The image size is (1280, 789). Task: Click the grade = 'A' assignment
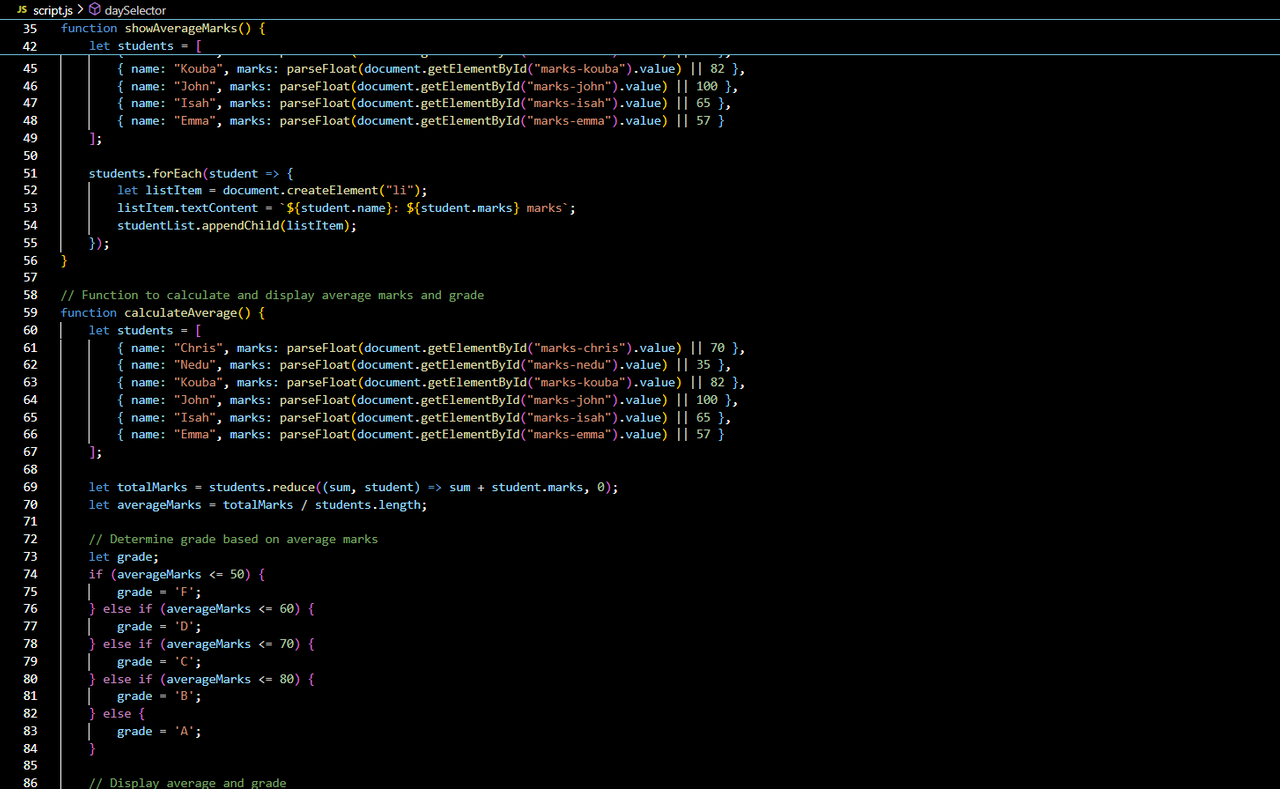pos(159,732)
